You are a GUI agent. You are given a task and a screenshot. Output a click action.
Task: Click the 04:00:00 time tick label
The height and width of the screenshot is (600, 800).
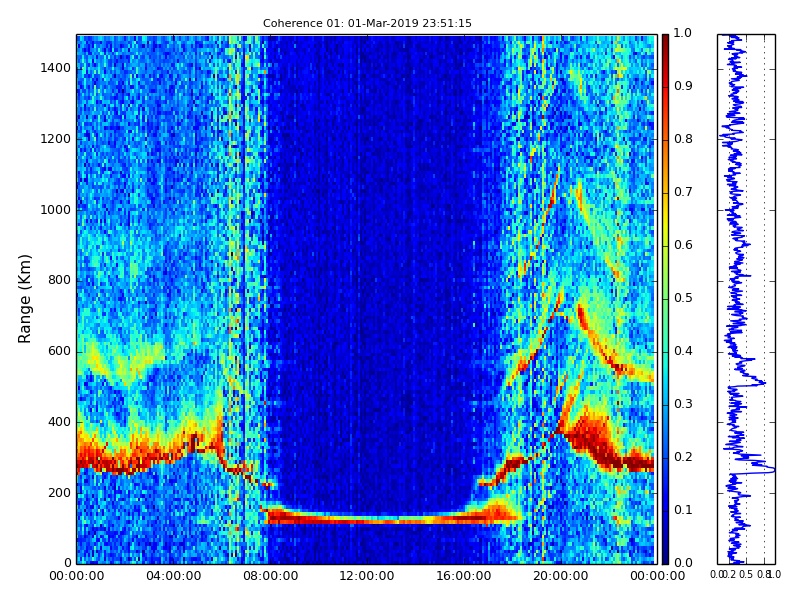173,576
